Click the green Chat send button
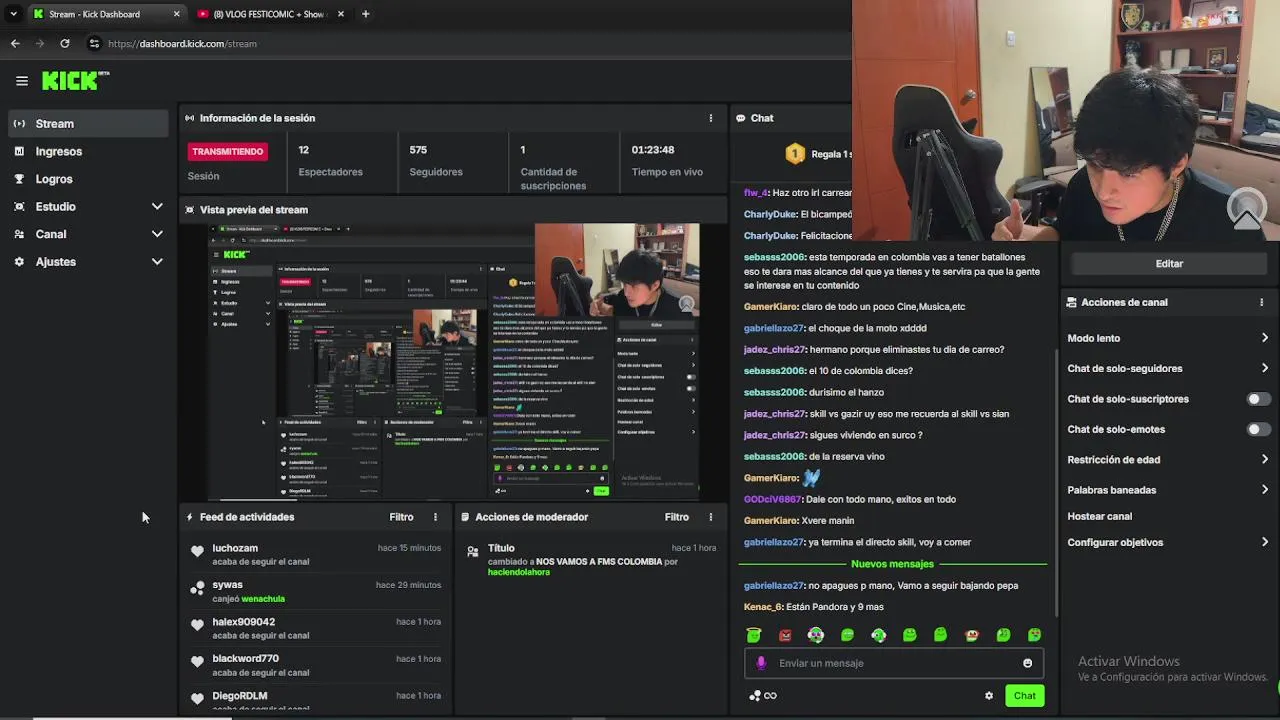The width and height of the screenshot is (1280, 720). pos(1024,696)
